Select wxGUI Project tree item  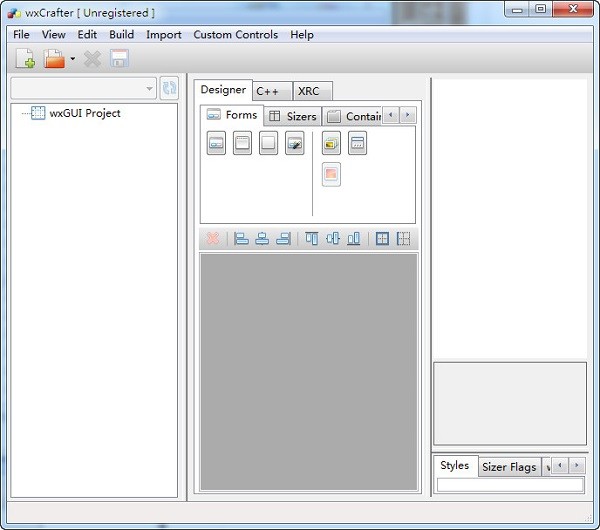[x=84, y=113]
